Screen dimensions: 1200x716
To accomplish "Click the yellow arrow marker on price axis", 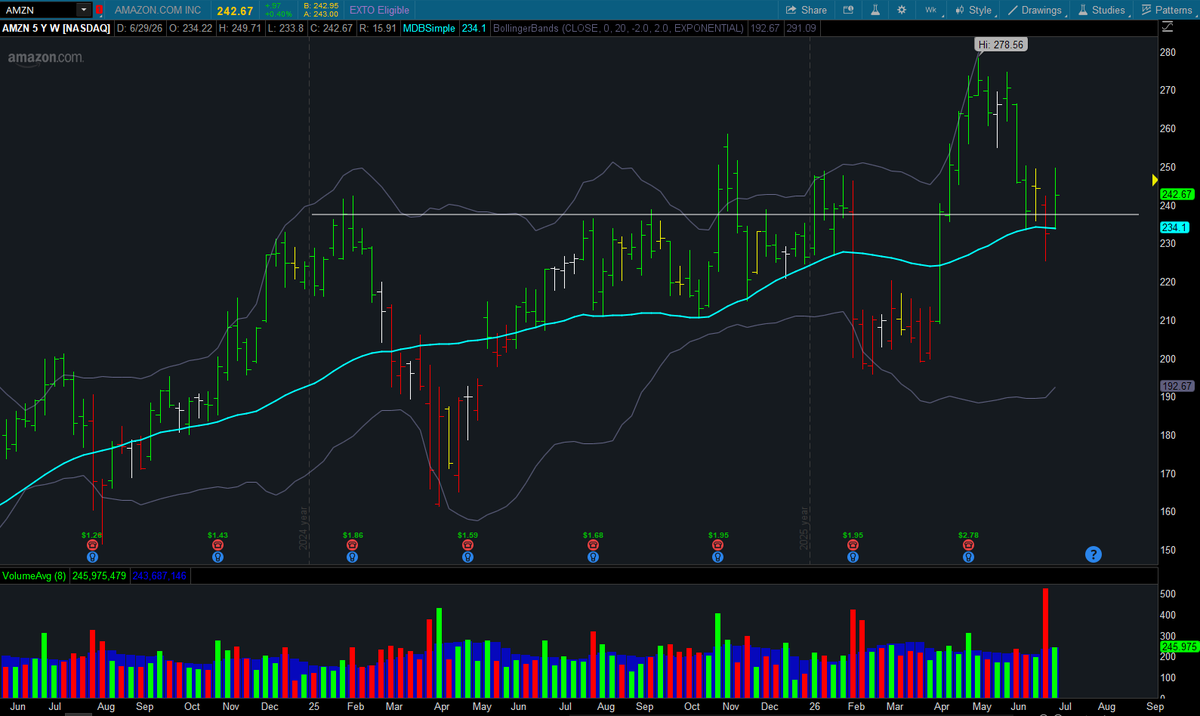I will (x=1153, y=180).
